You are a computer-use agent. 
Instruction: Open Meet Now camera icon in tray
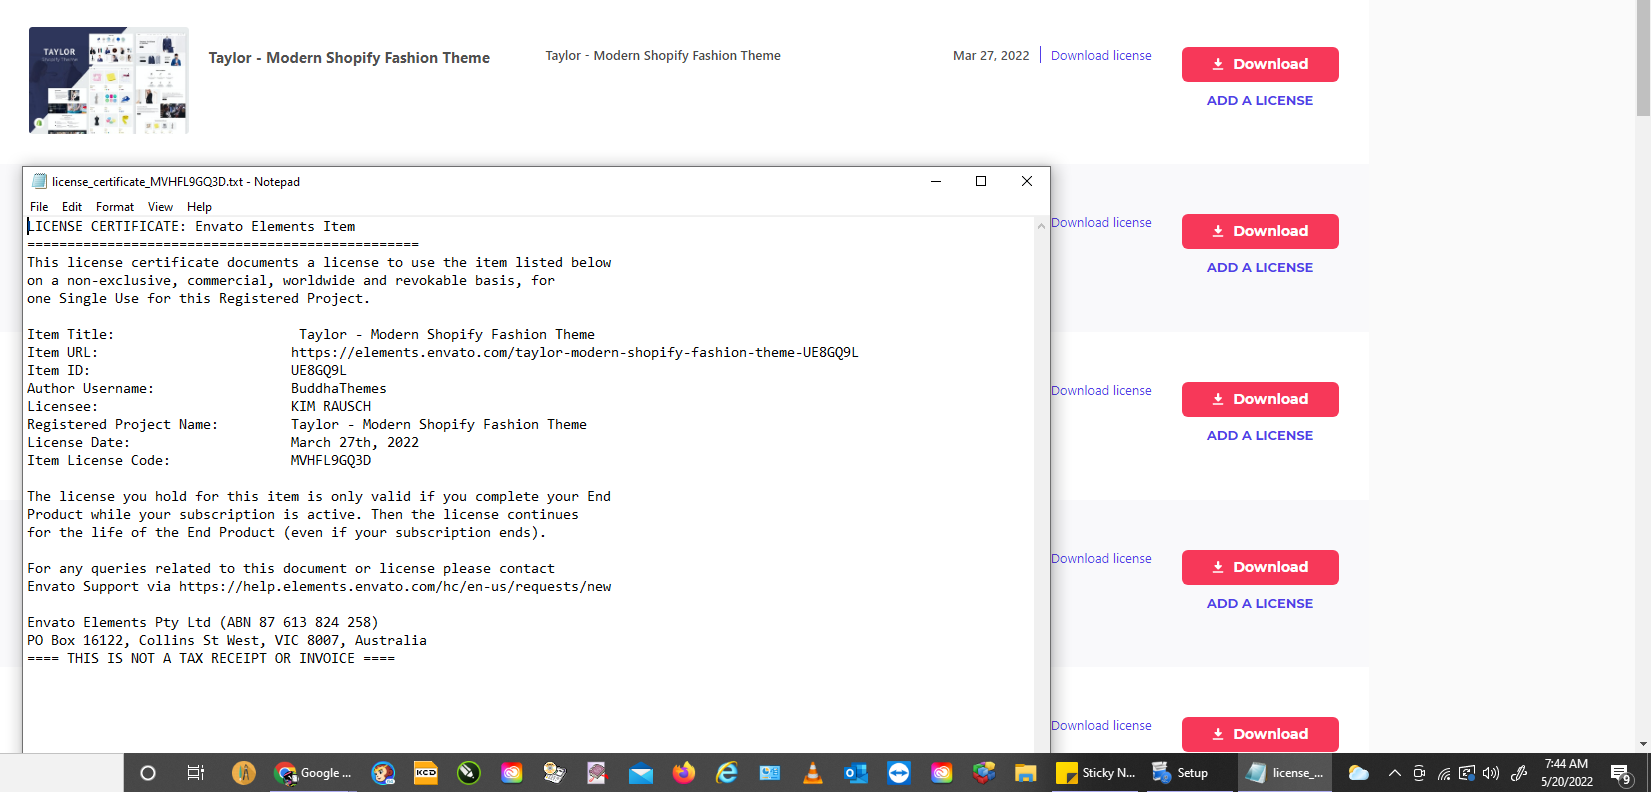[x=1419, y=773]
